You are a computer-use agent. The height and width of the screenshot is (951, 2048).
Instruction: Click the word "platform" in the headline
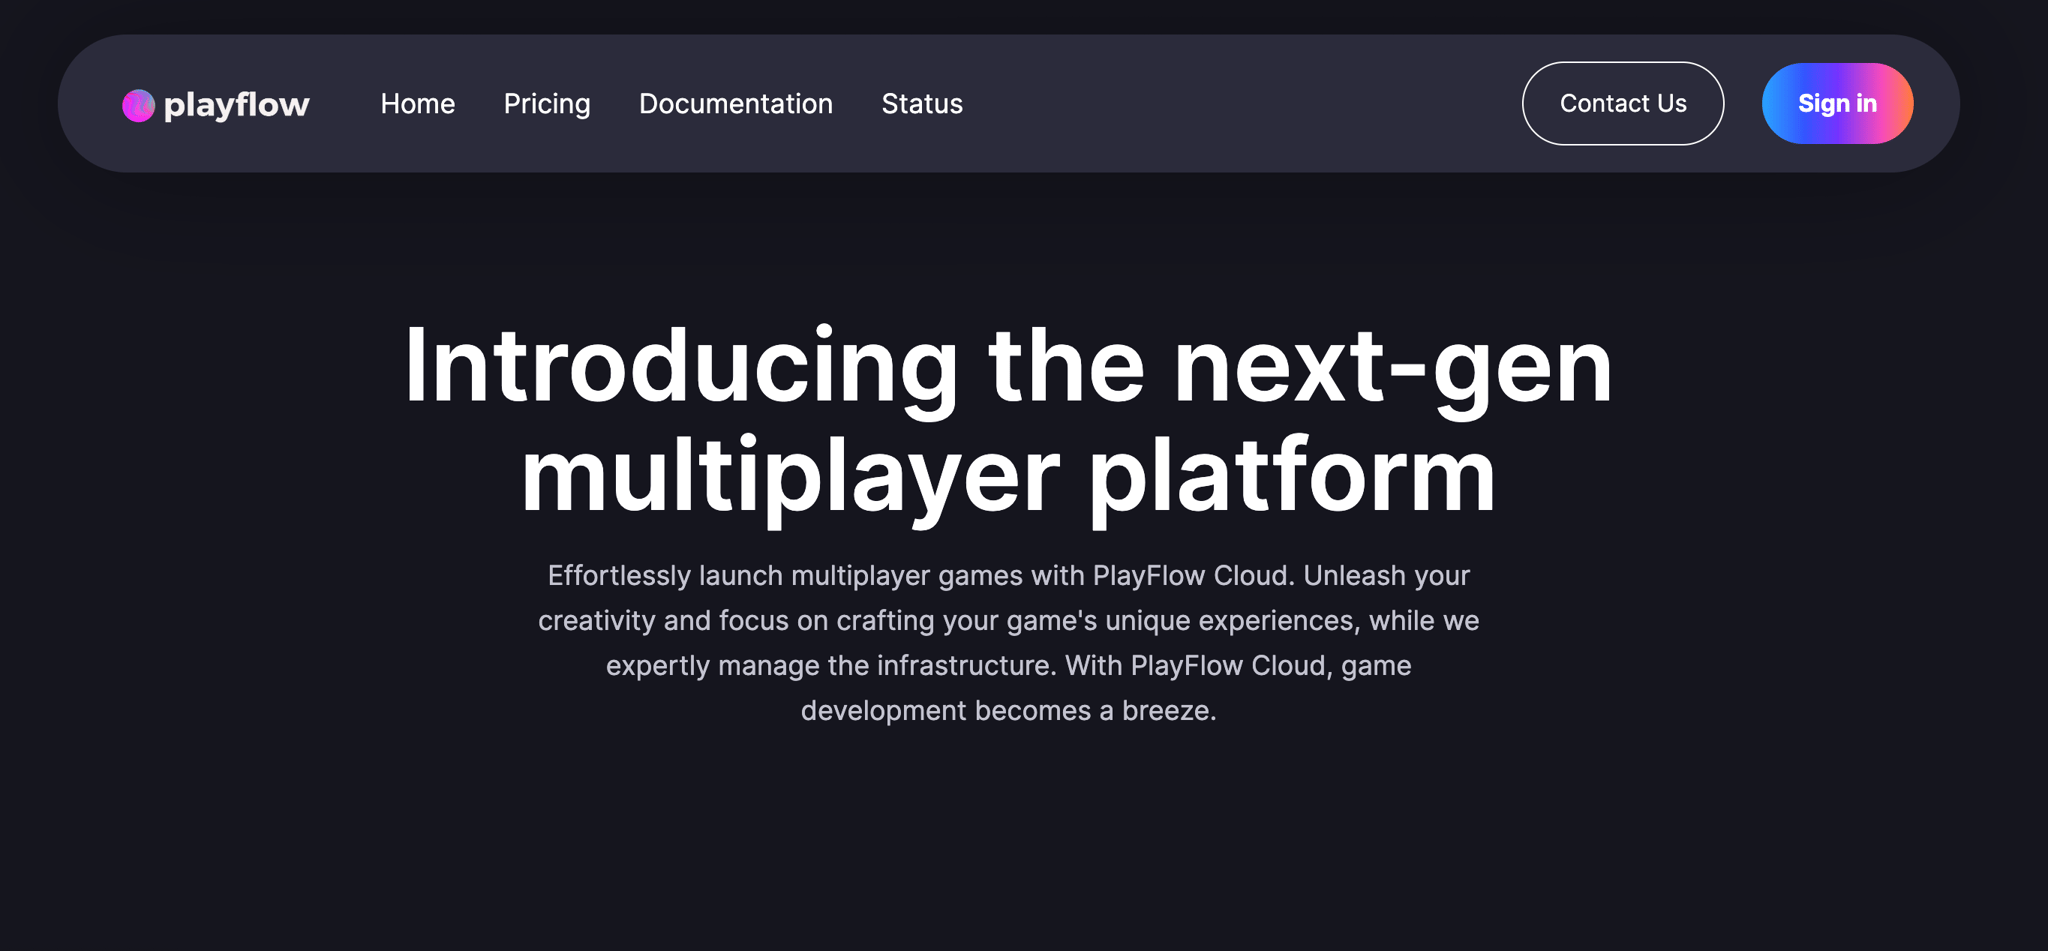[1292, 475]
